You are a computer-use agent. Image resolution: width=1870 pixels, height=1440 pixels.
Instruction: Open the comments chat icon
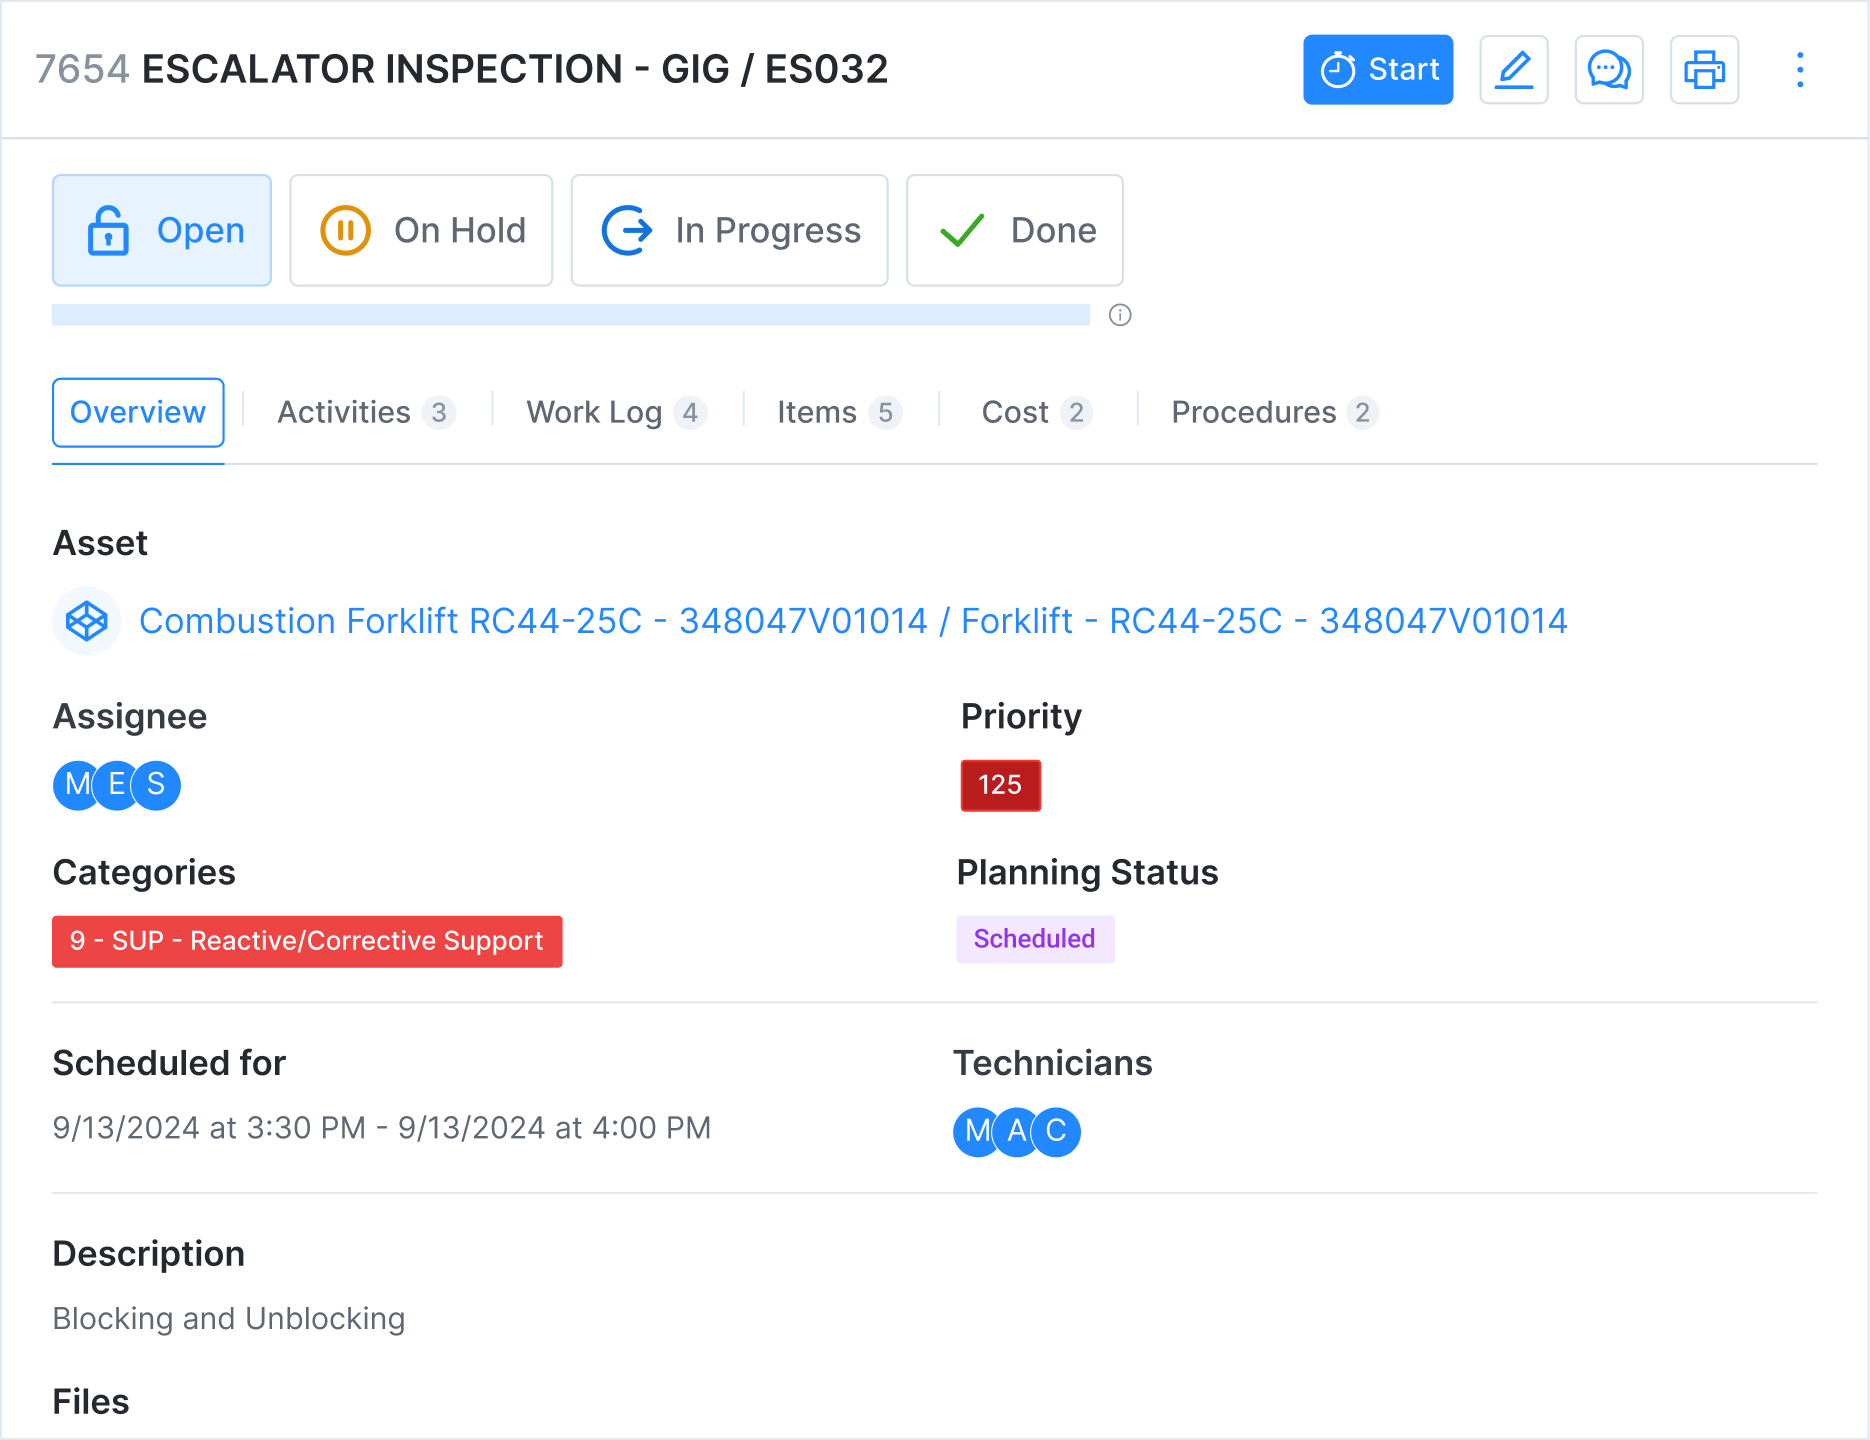pos(1608,70)
